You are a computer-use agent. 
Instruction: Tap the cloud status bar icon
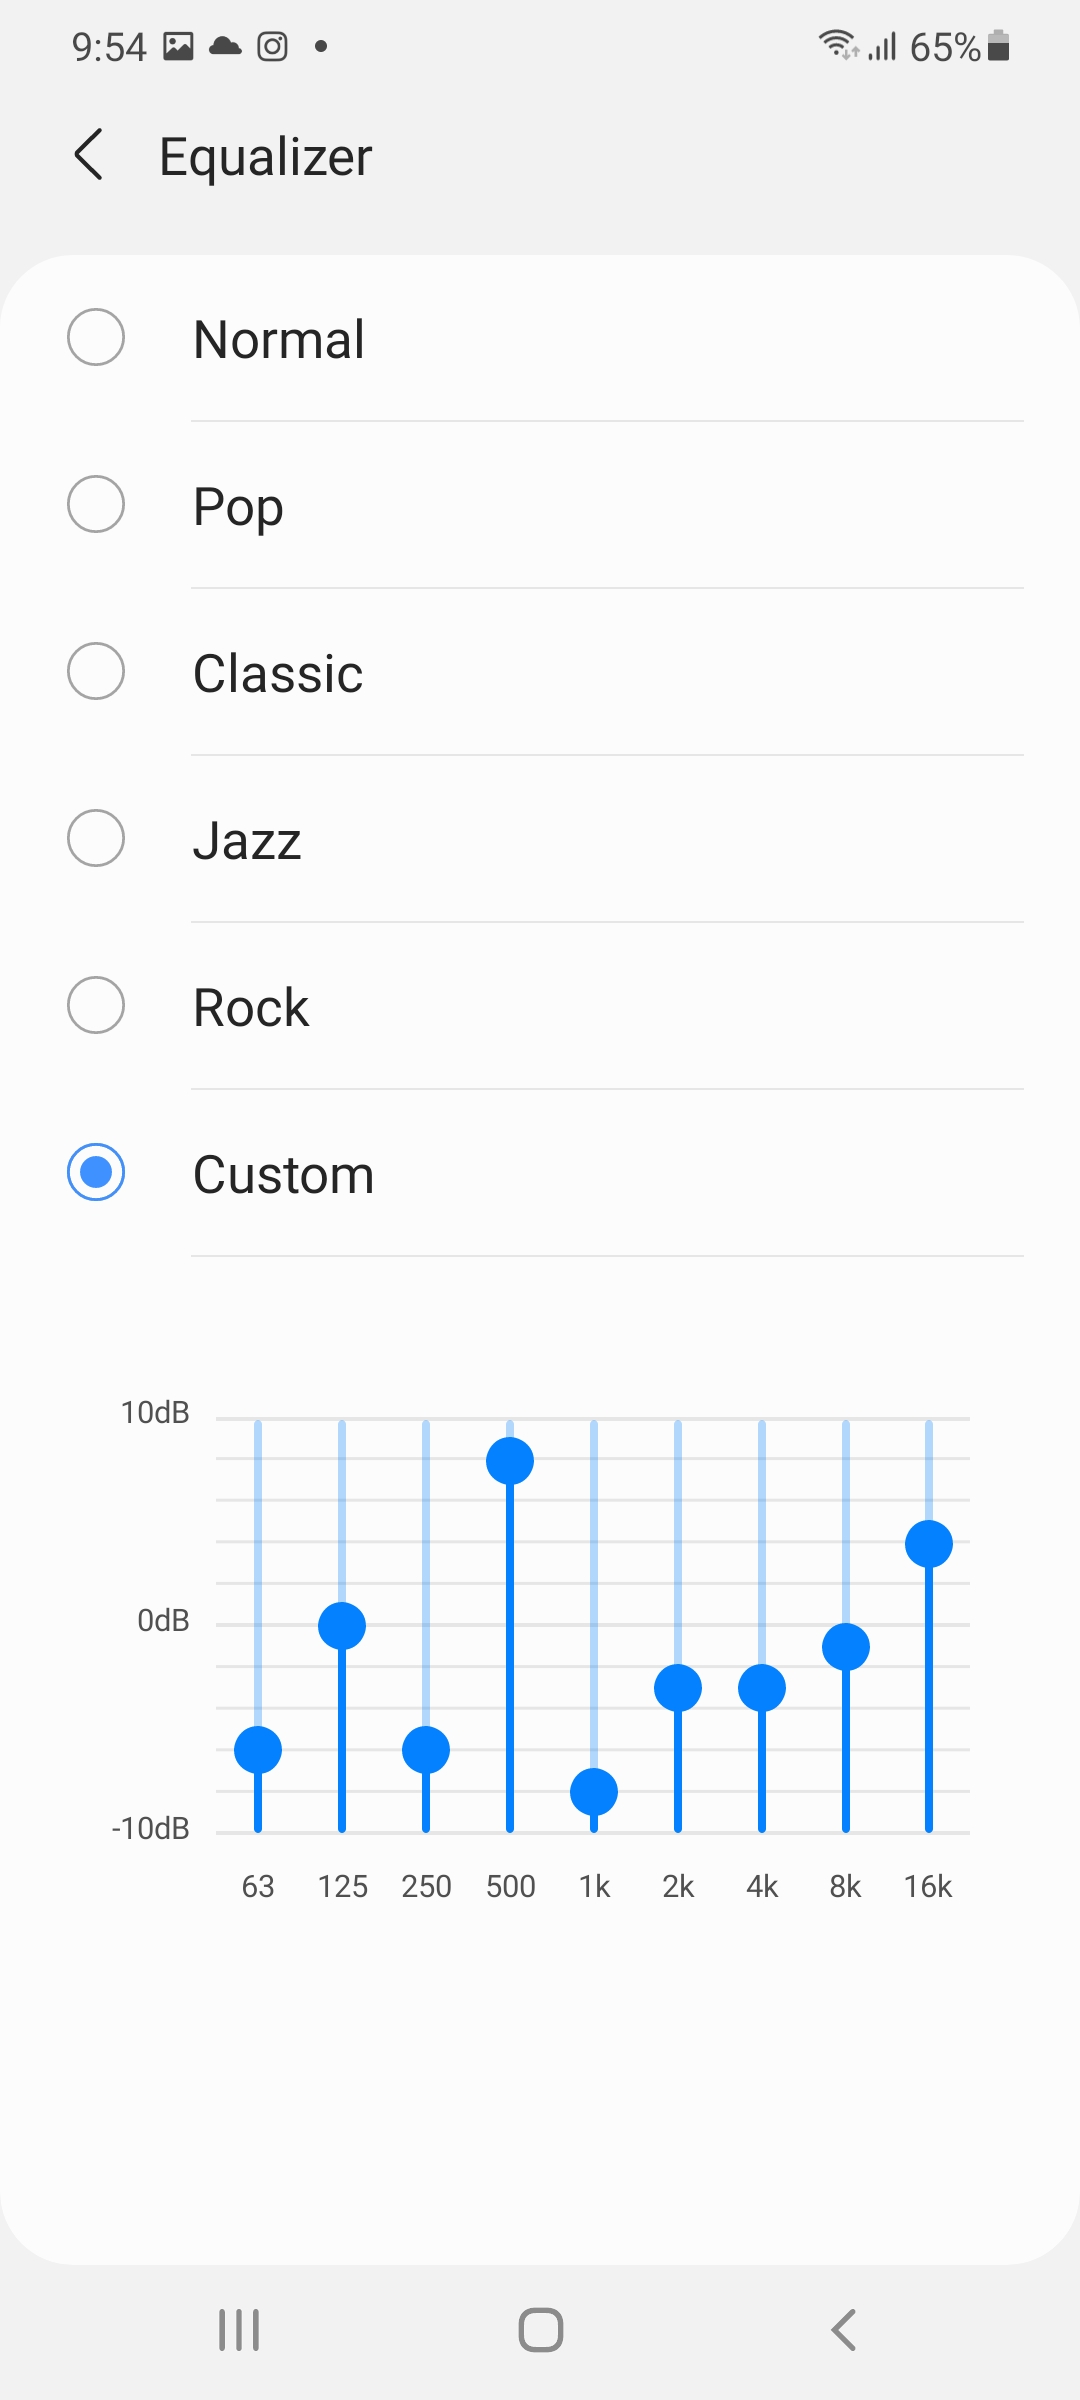coord(225,46)
